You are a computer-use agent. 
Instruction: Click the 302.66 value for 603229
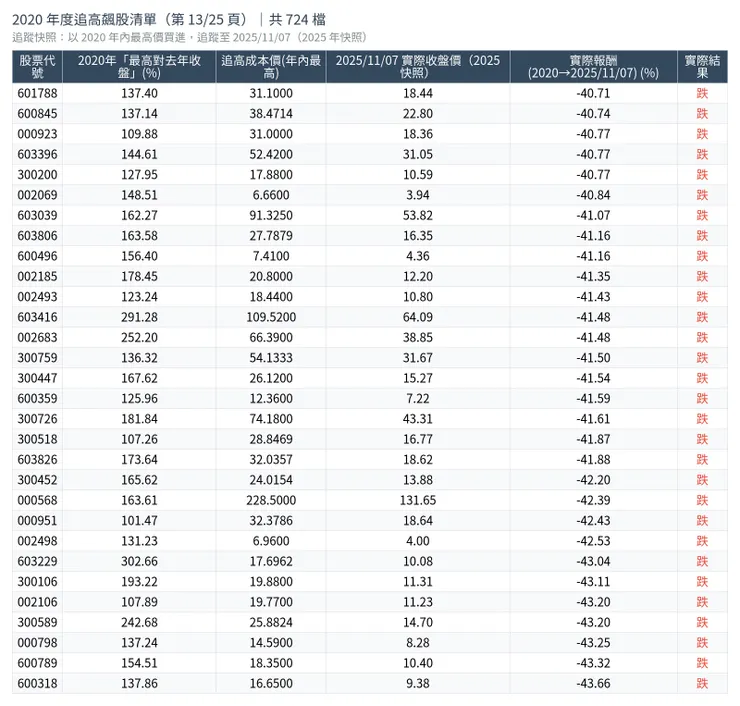pos(139,561)
